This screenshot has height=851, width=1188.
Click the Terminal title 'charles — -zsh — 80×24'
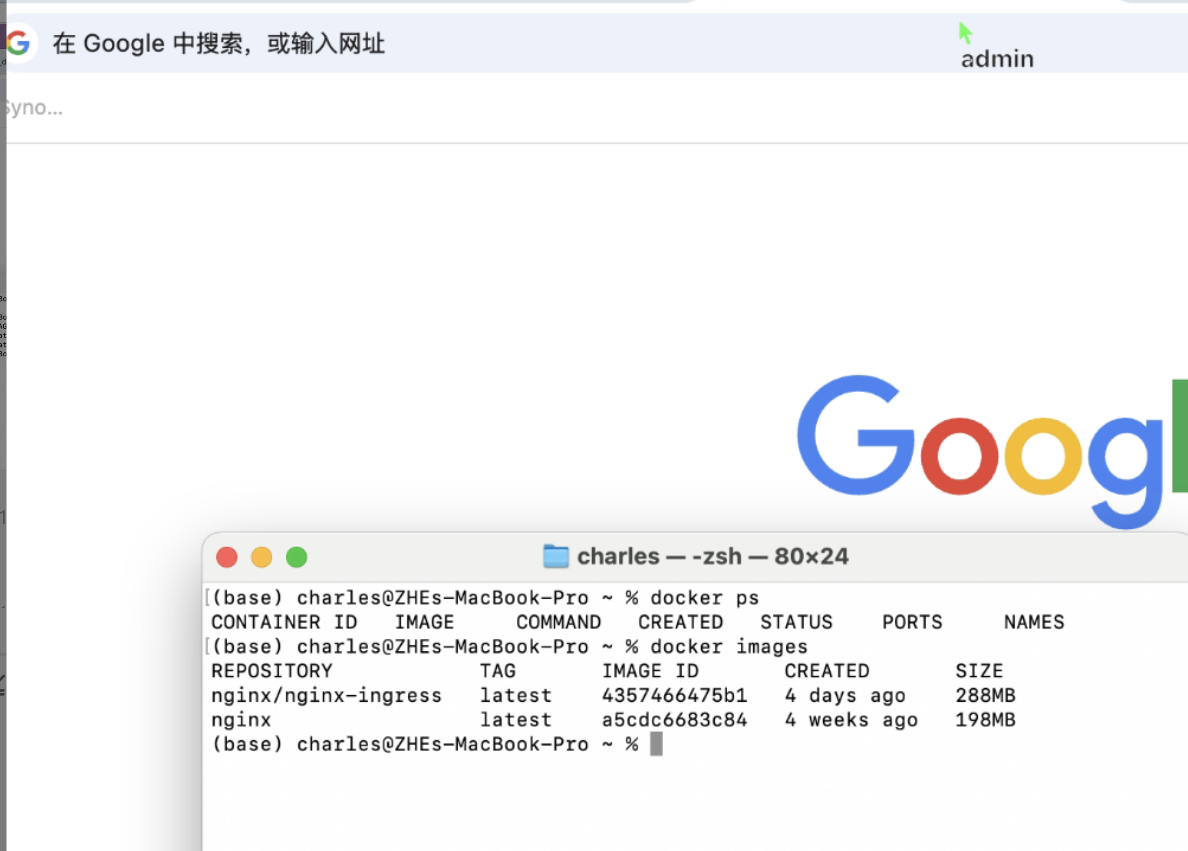tap(712, 557)
